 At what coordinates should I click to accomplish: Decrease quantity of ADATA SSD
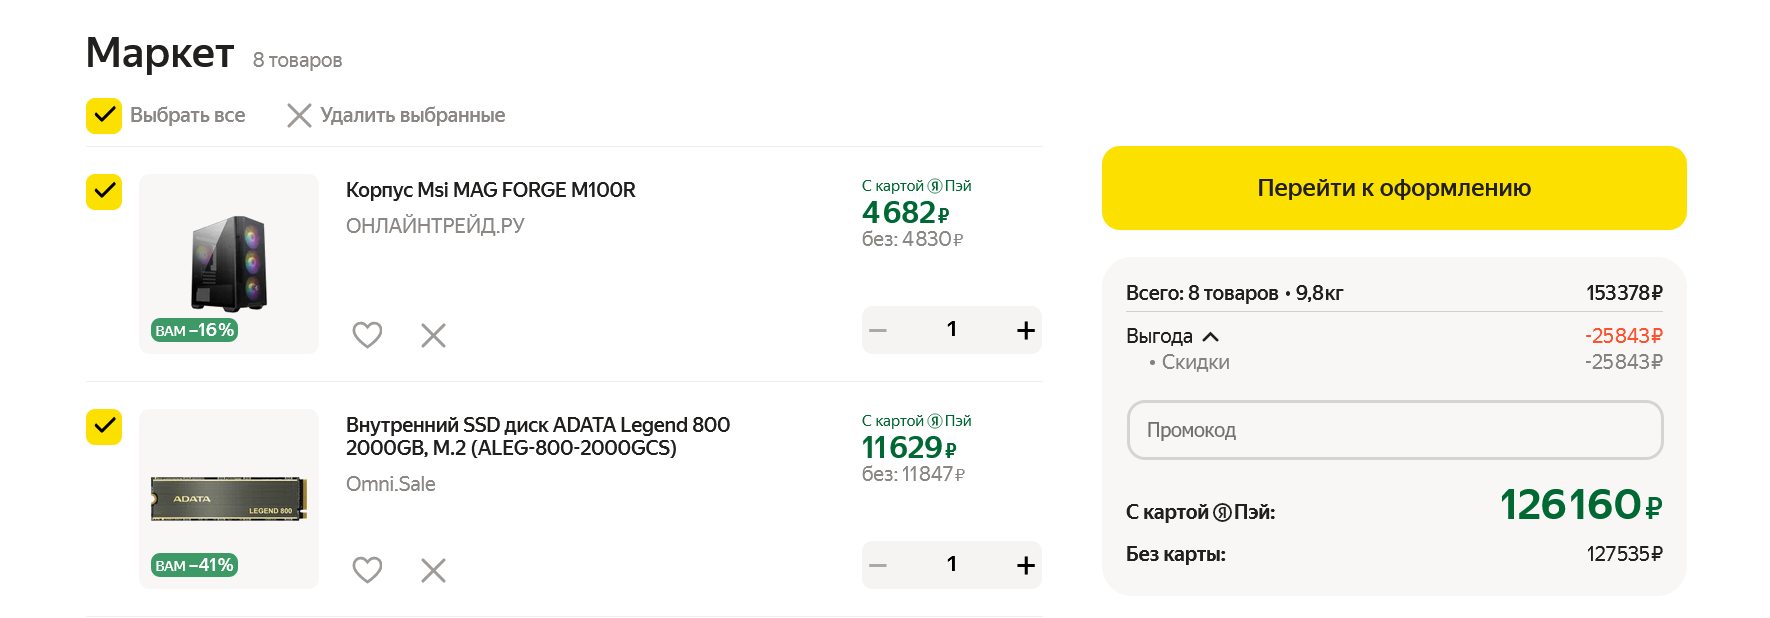878,565
